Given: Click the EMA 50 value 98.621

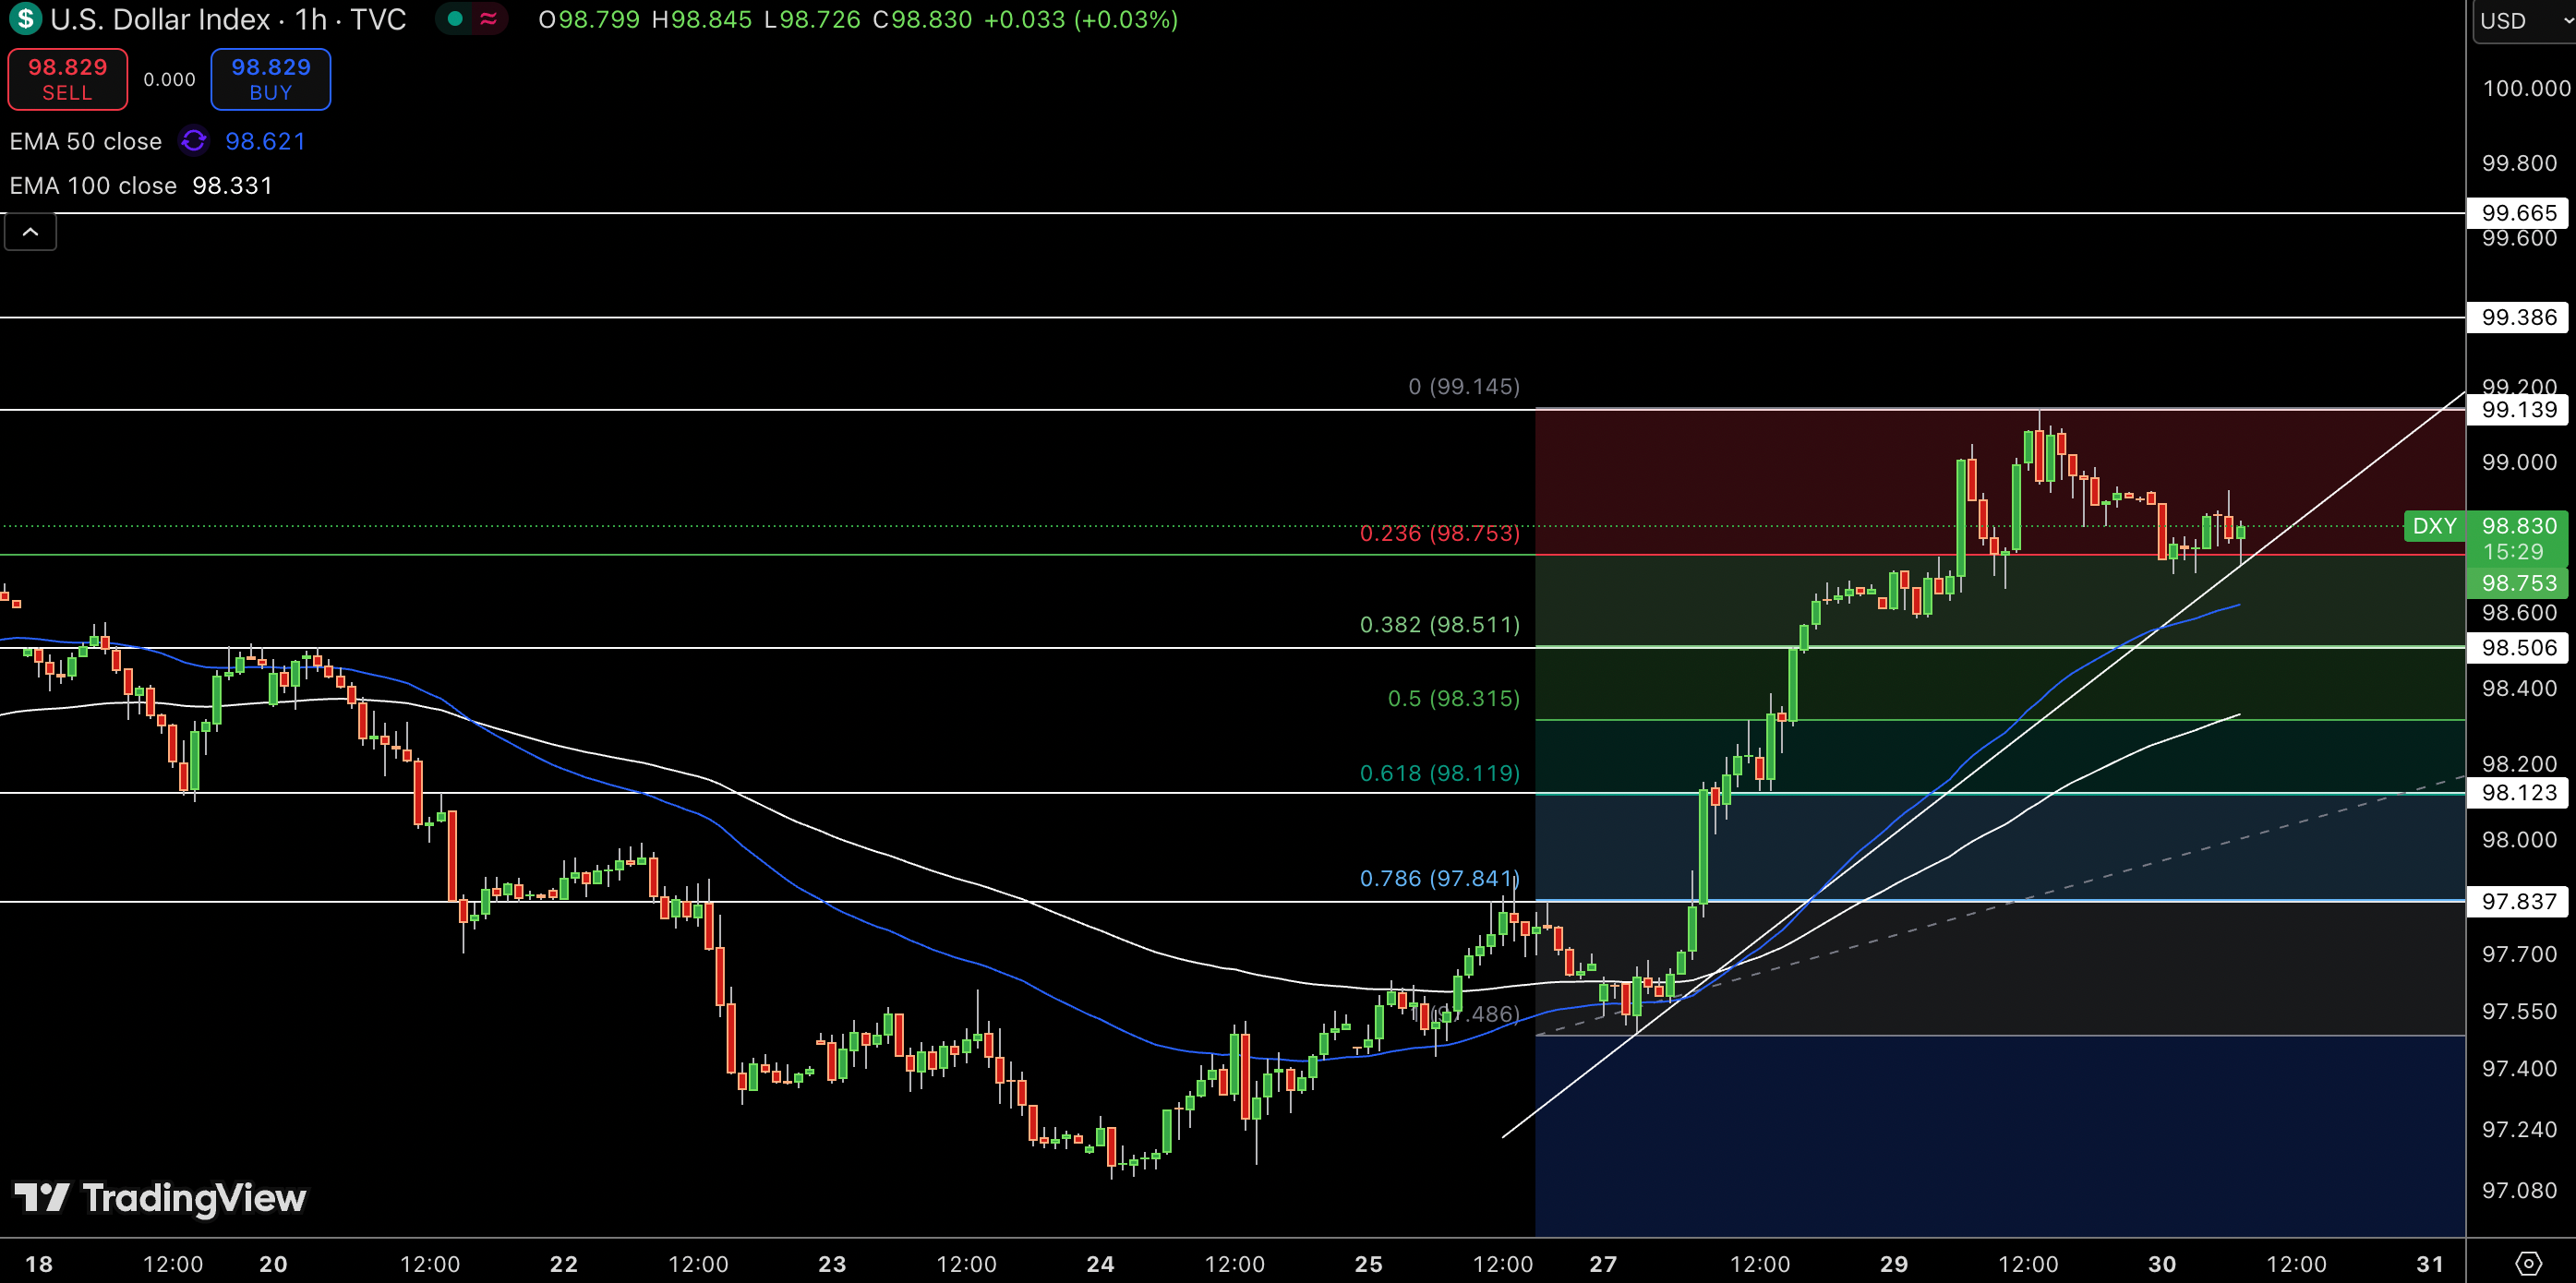Looking at the screenshot, I should click(x=265, y=141).
